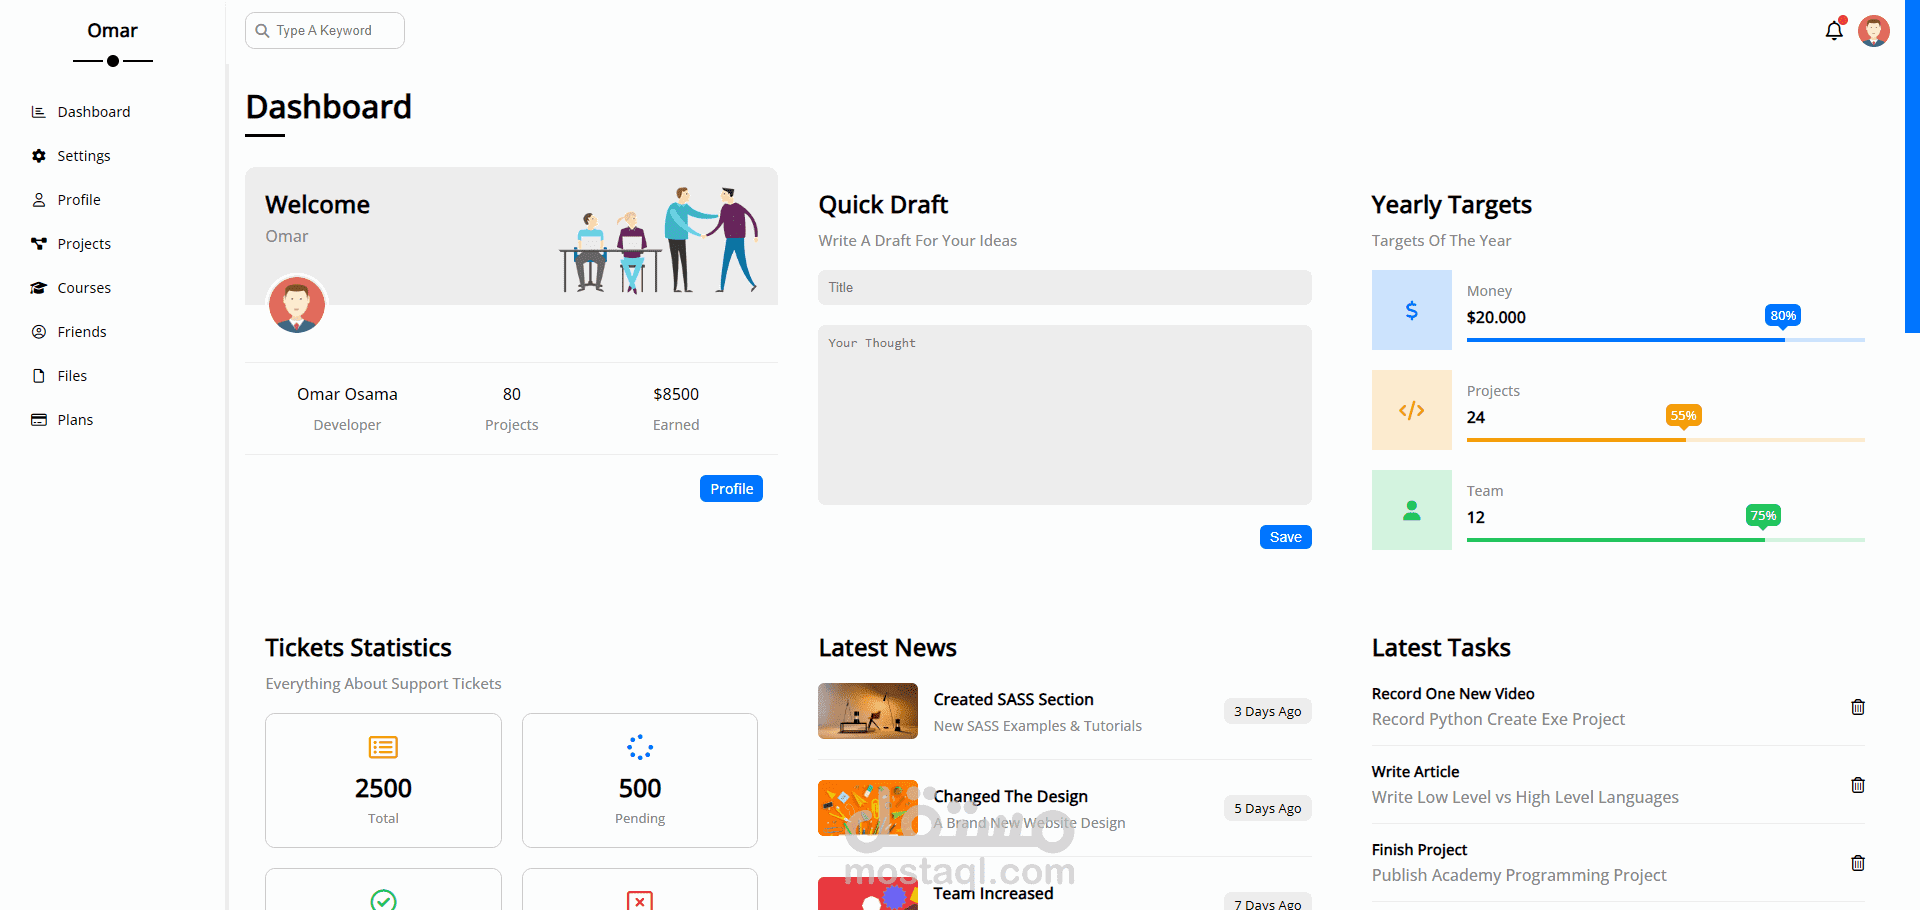This screenshot has width=1920, height=910.
Task: Open Projects in the sidebar
Action: pos(84,244)
